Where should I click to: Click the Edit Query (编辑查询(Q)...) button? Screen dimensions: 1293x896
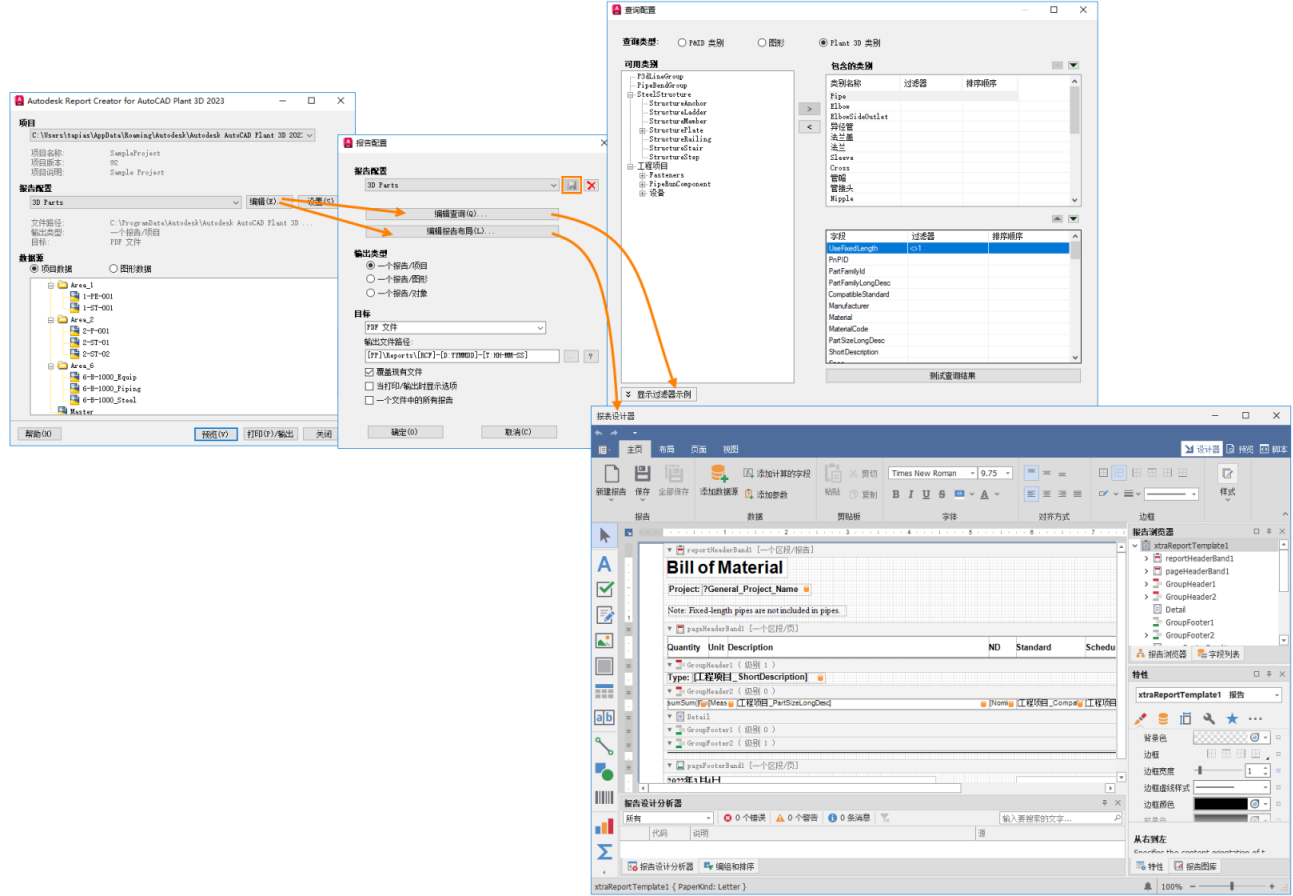click(x=460, y=214)
